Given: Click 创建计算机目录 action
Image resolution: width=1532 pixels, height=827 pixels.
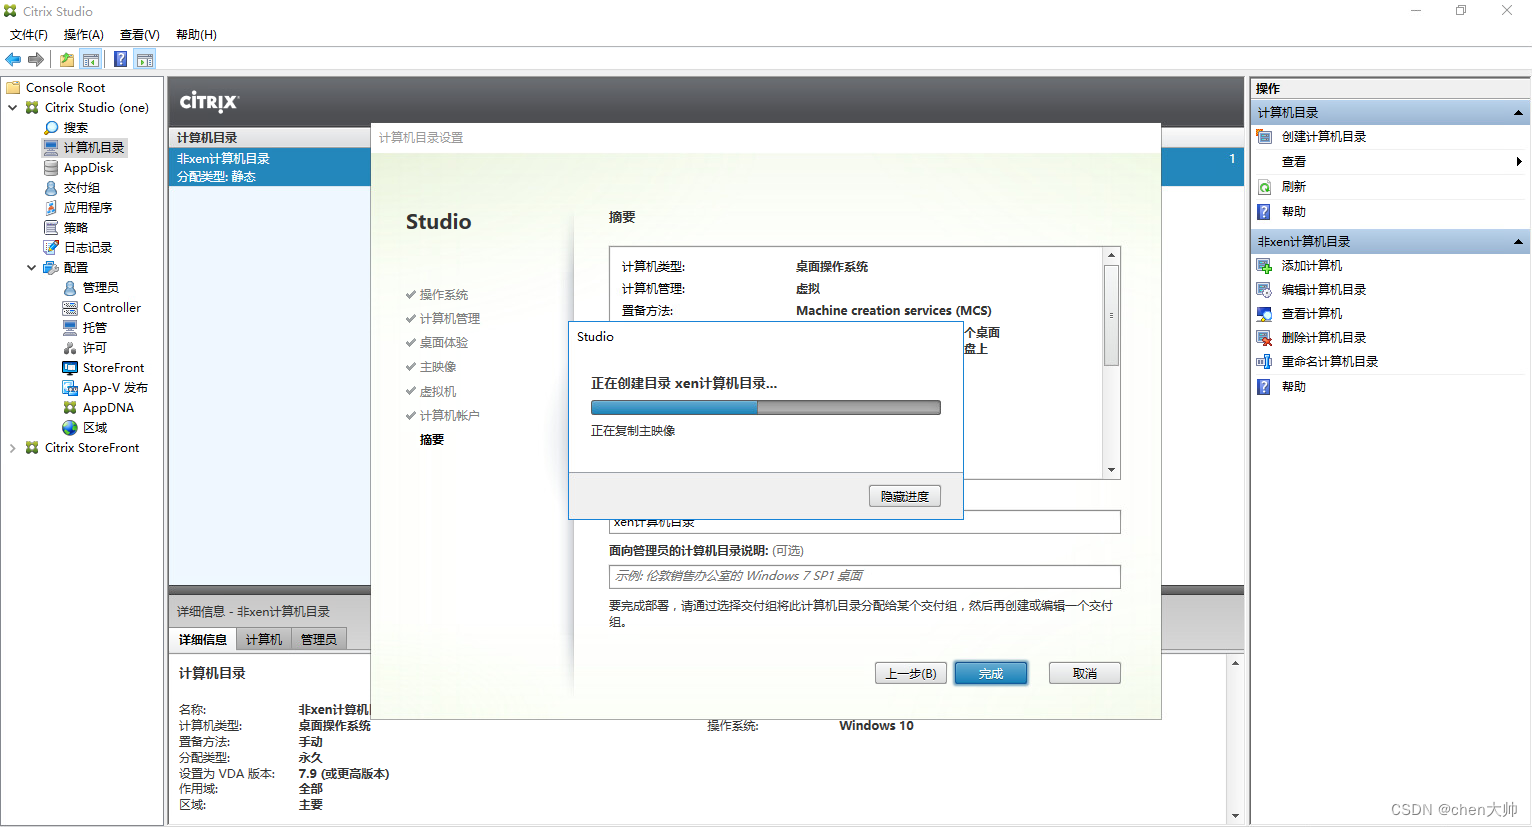Looking at the screenshot, I should coord(1324,137).
